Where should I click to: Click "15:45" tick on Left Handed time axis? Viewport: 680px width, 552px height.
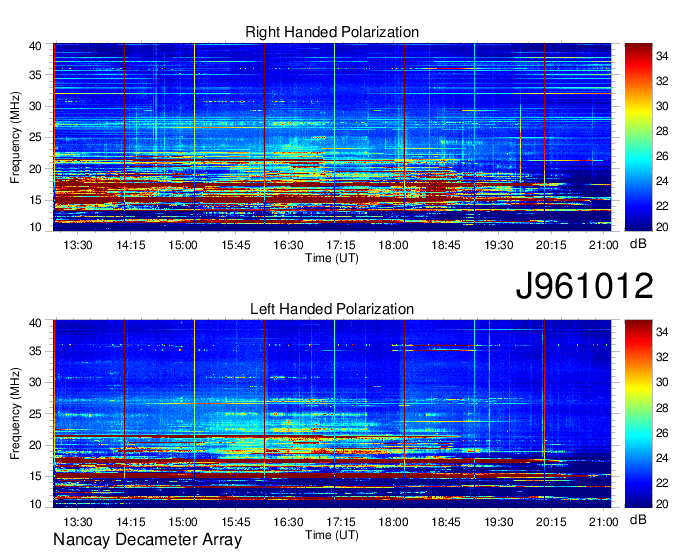pos(235,522)
